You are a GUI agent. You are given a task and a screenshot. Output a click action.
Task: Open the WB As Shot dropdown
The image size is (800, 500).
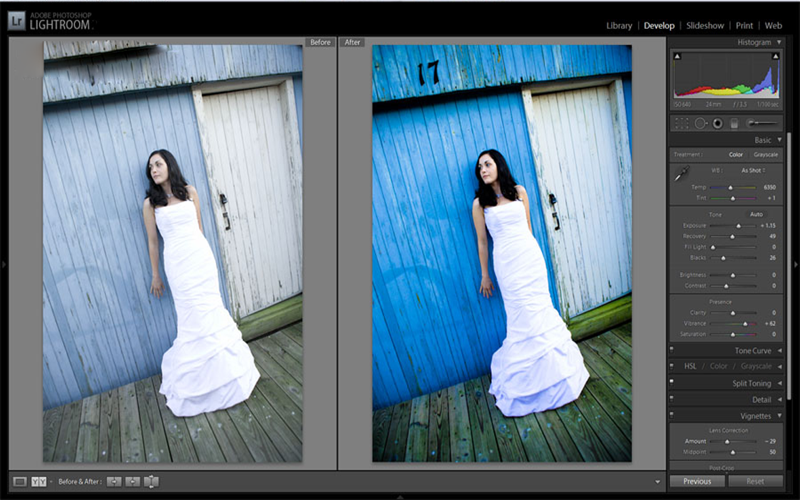click(x=753, y=170)
